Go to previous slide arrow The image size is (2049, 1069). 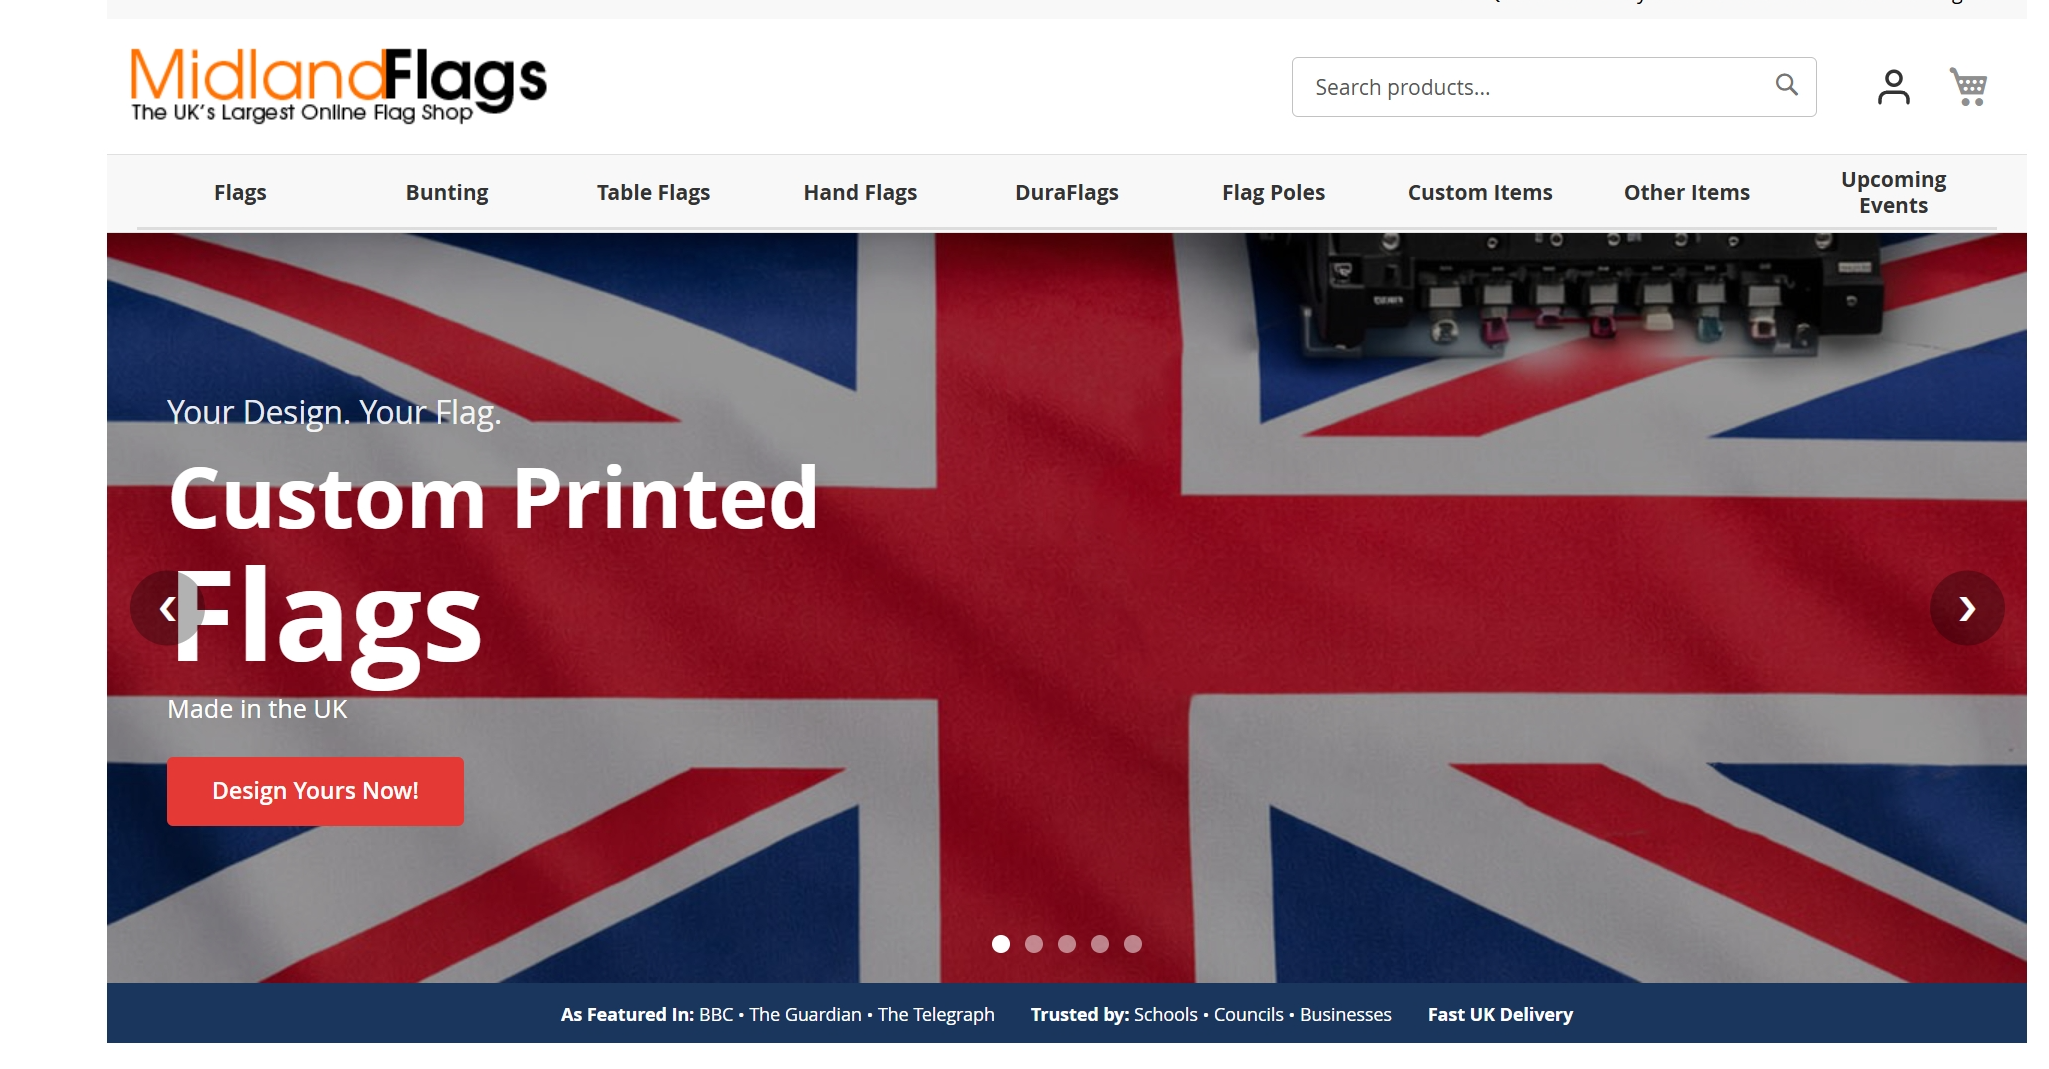point(167,608)
